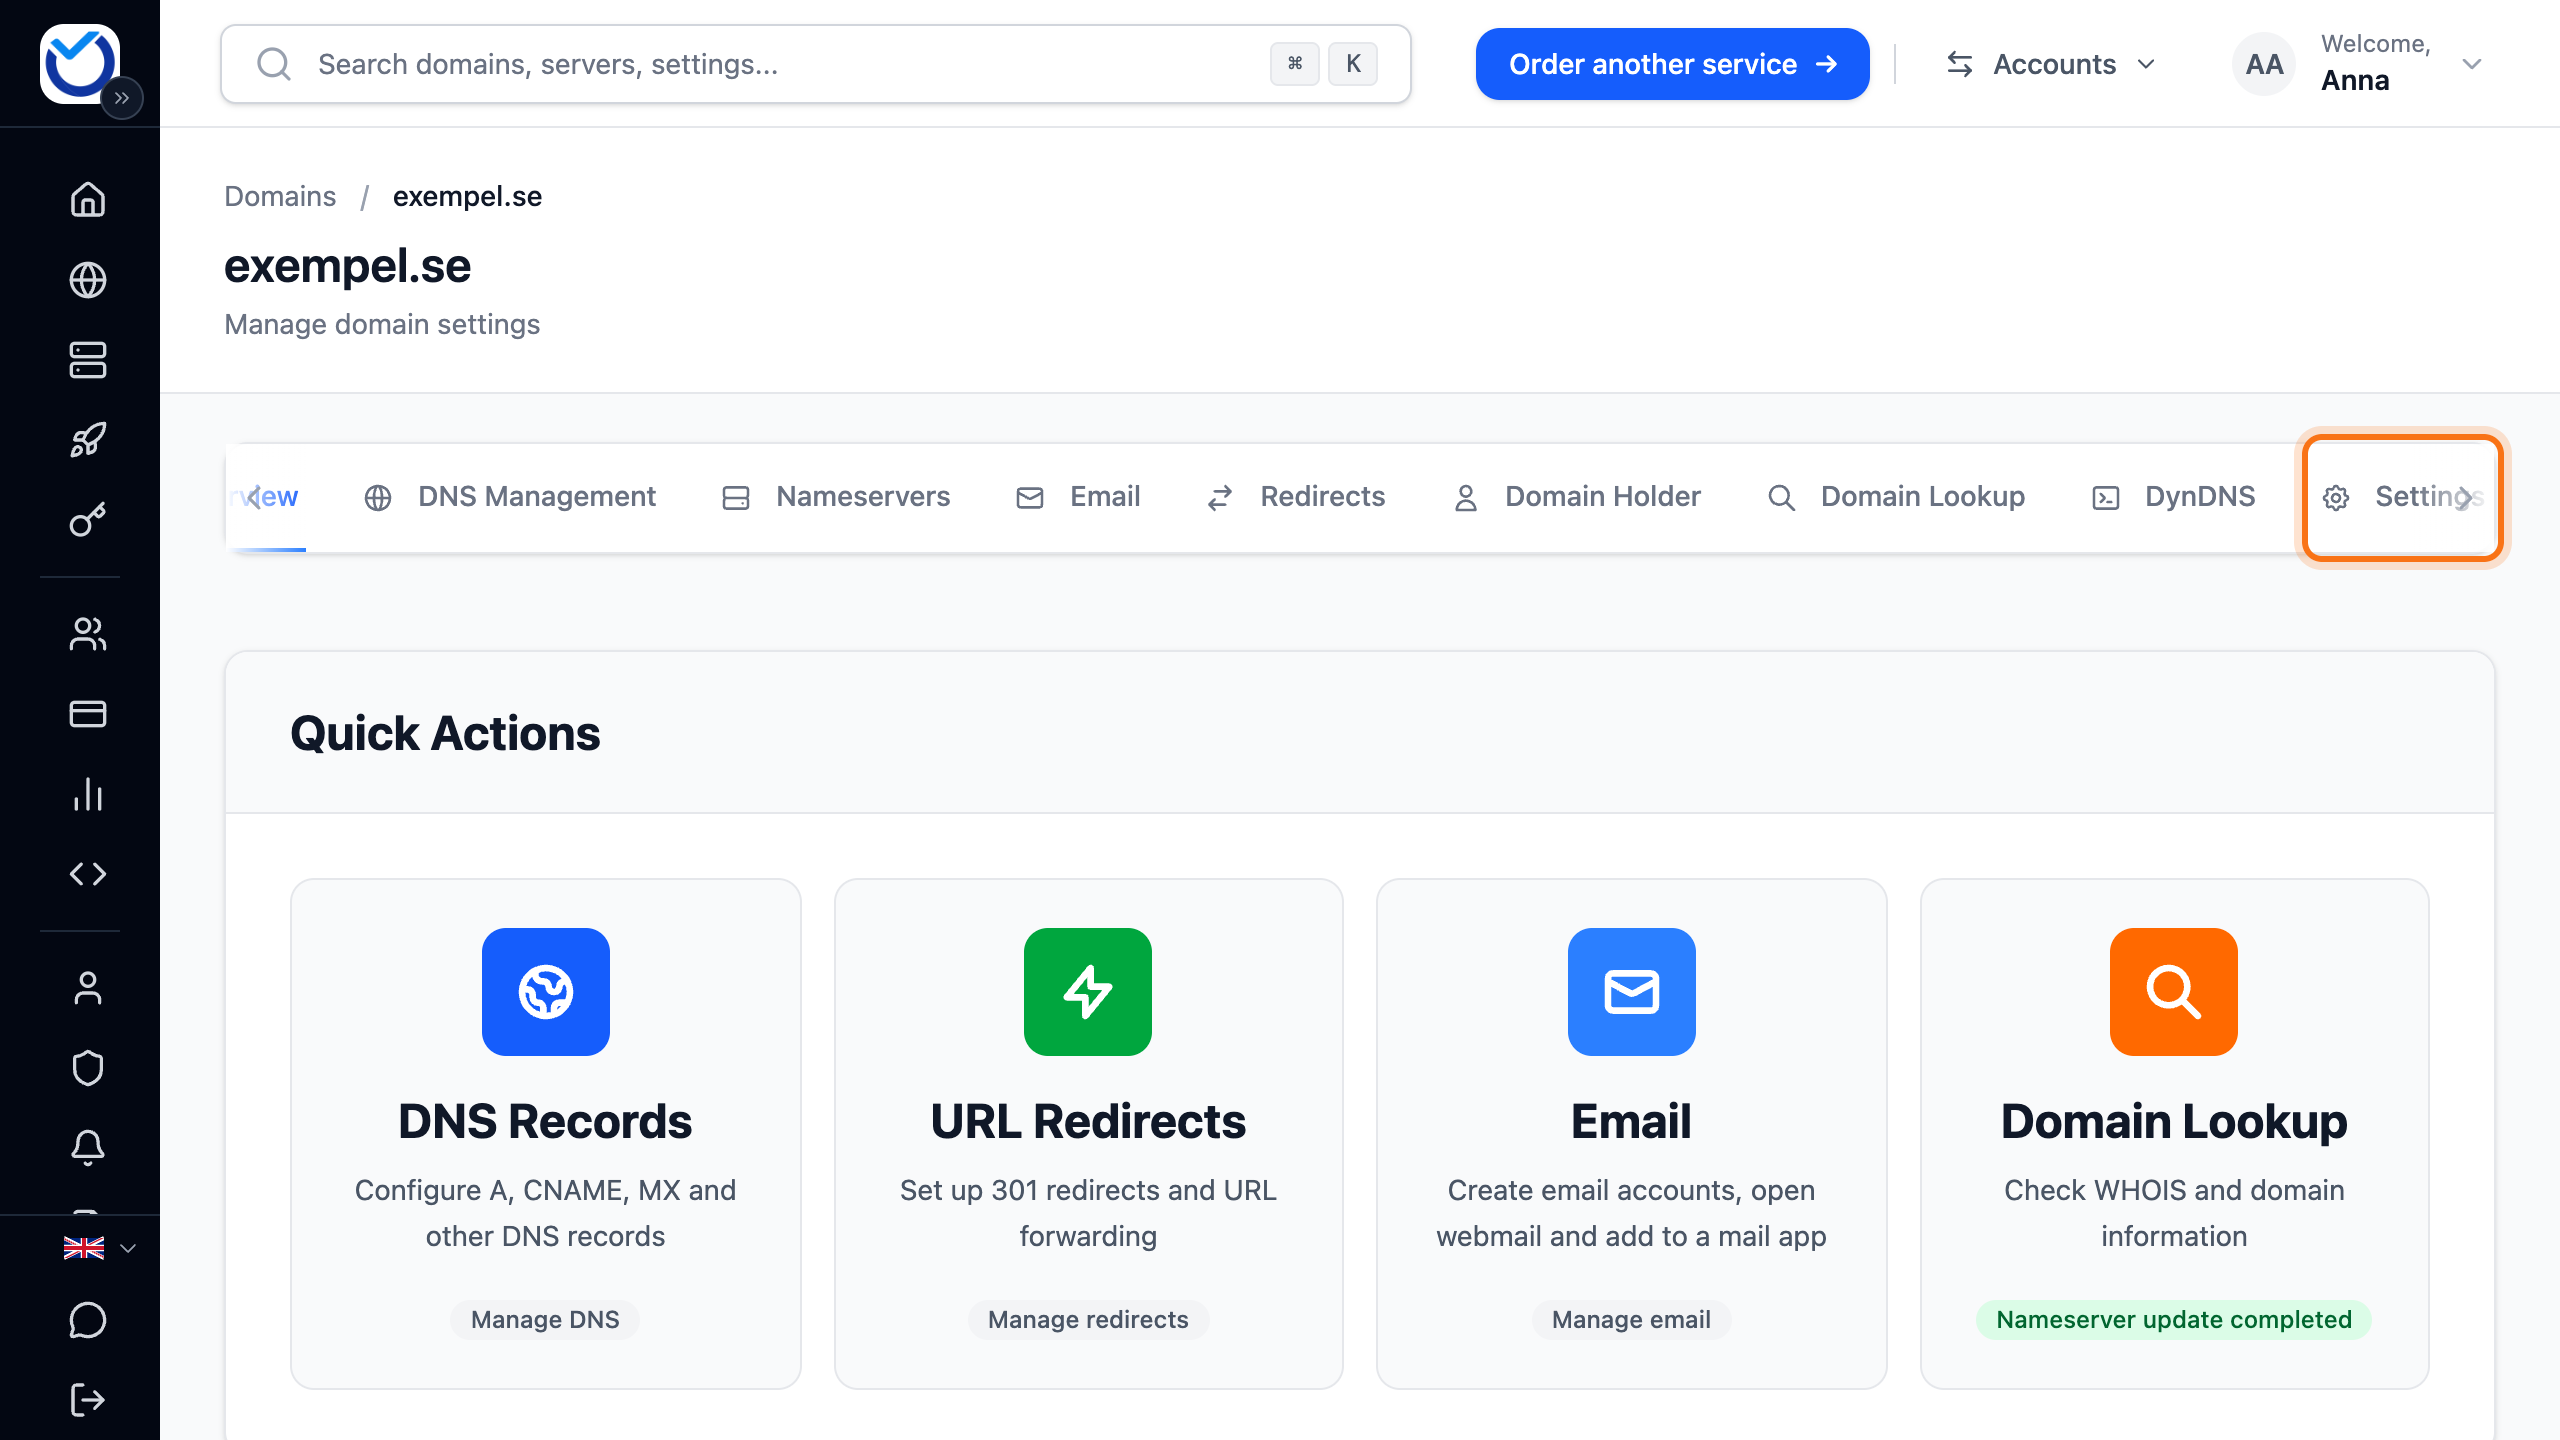Click Nameserver update completed badge
Viewport: 2560px width, 1440px height.
point(2174,1320)
